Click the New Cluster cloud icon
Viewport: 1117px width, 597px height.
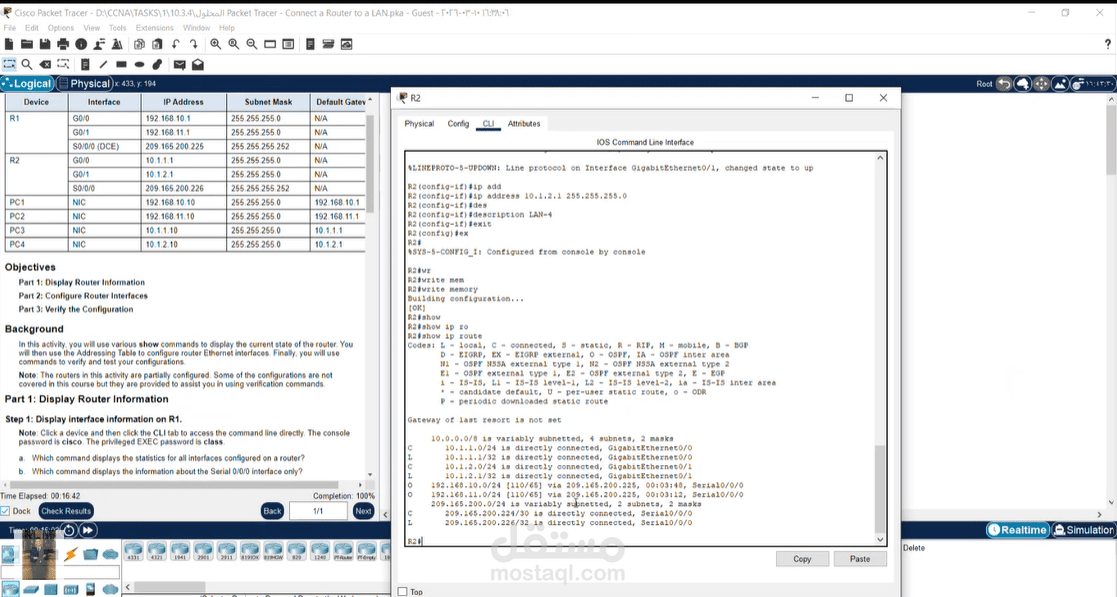pyautogui.click(x=1022, y=84)
